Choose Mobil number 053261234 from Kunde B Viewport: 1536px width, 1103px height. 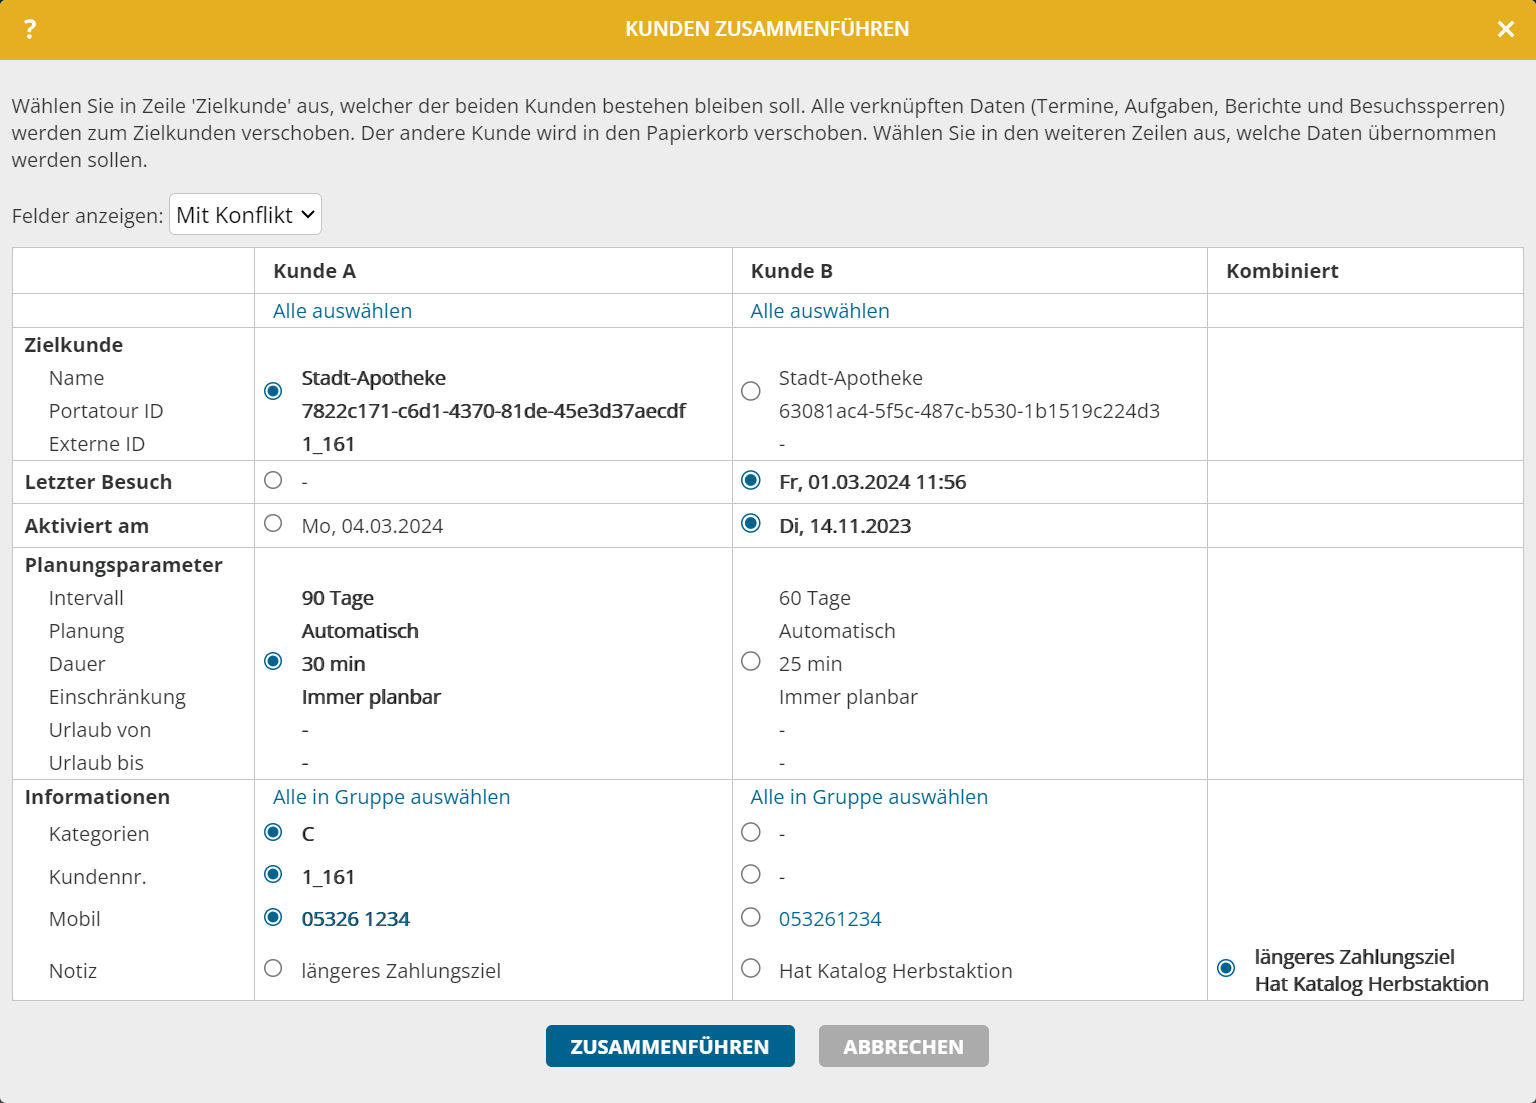[x=751, y=917]
